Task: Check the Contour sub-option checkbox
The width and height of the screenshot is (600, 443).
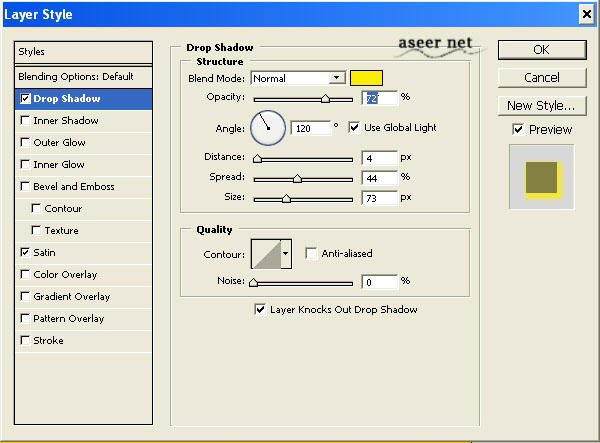Action: point(36,208)
